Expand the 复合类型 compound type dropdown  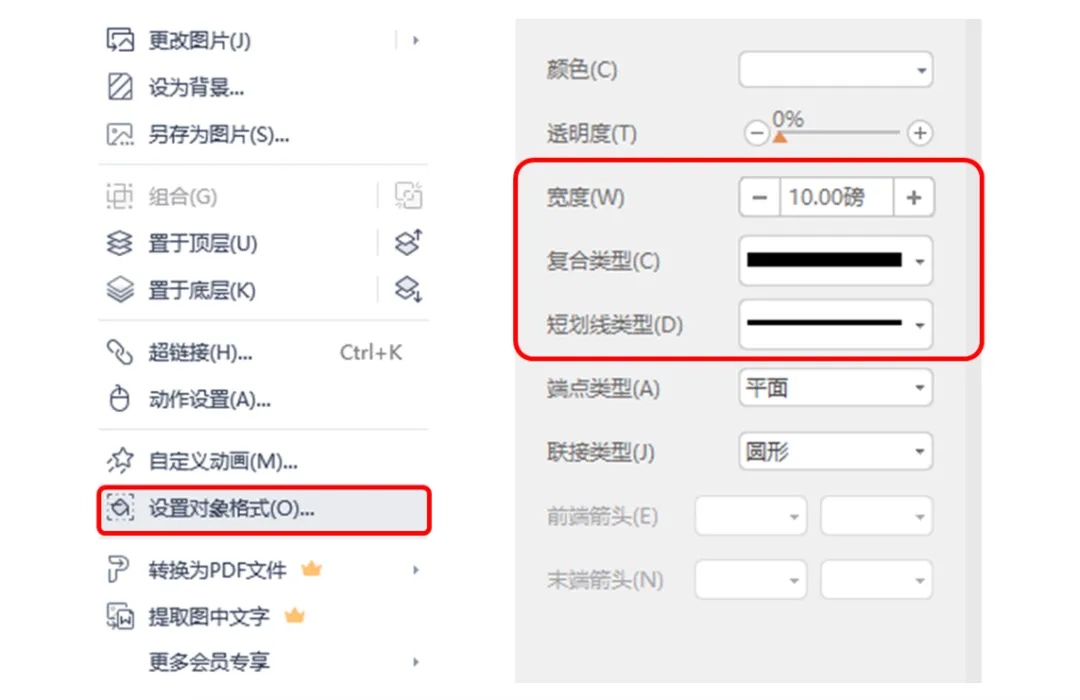point(835,260)
